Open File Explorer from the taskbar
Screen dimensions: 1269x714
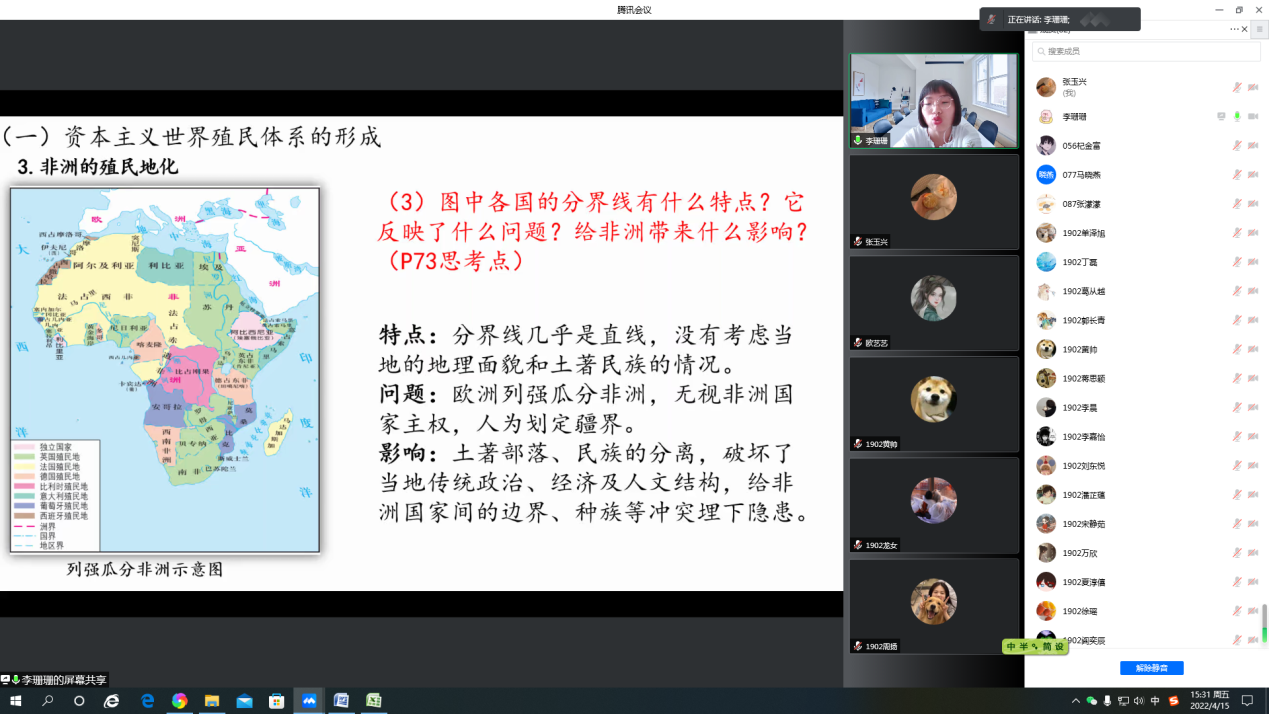click(x=212, y=701)
